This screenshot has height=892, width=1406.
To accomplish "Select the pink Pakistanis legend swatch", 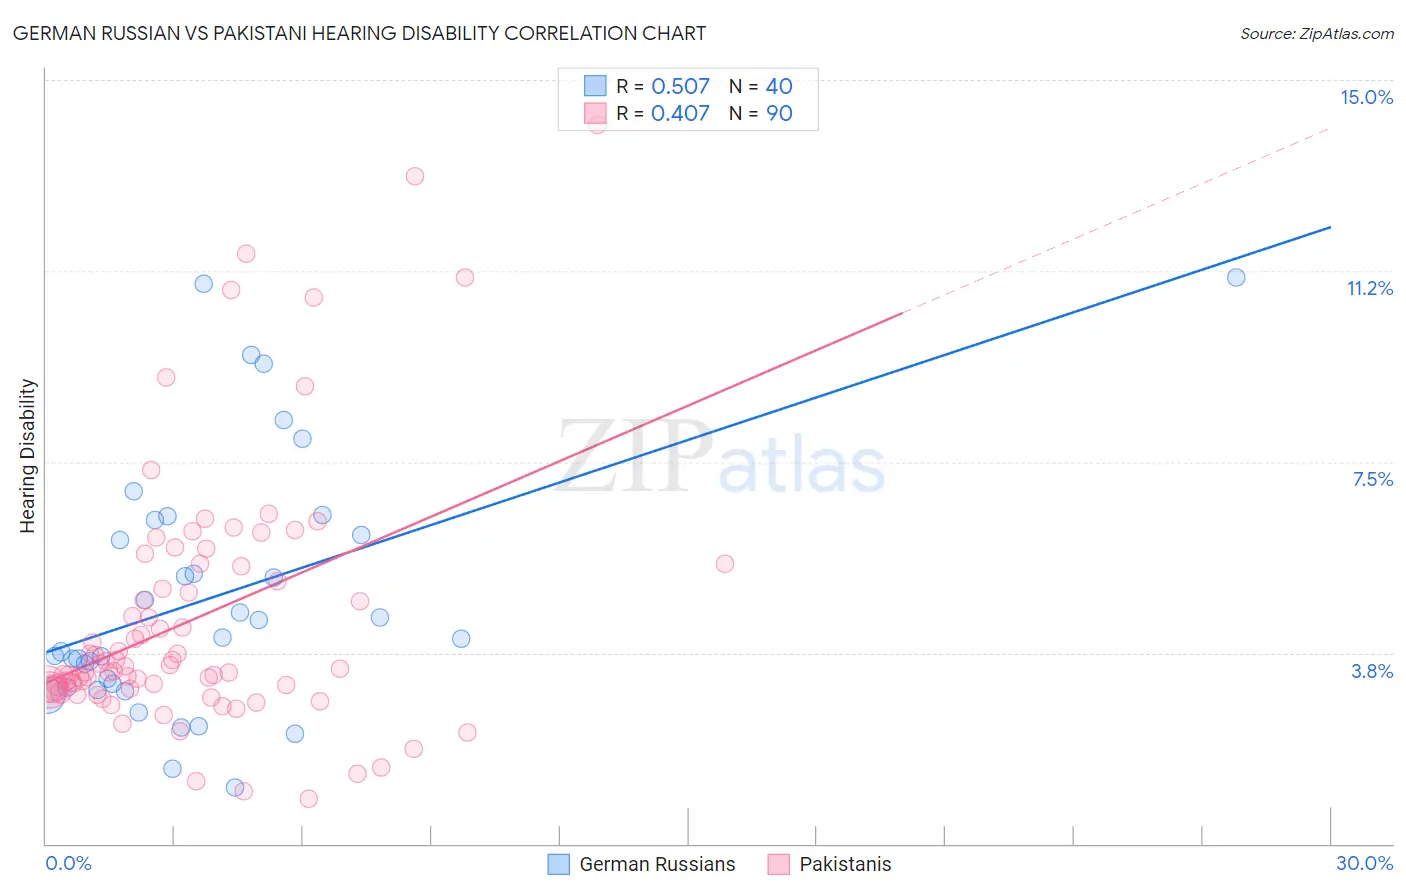I will [779, 864].
